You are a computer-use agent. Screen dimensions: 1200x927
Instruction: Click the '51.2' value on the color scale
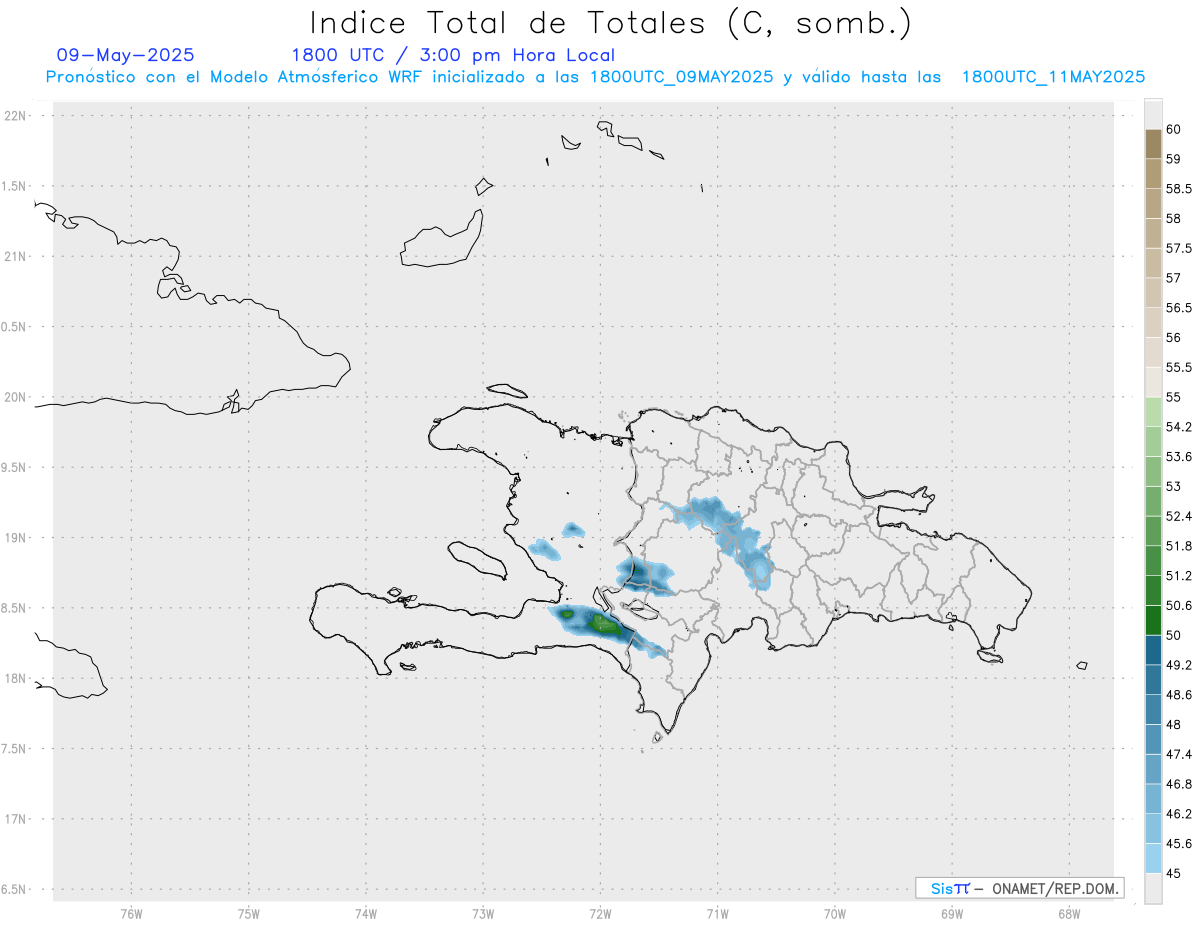(x=1178, y=575)
